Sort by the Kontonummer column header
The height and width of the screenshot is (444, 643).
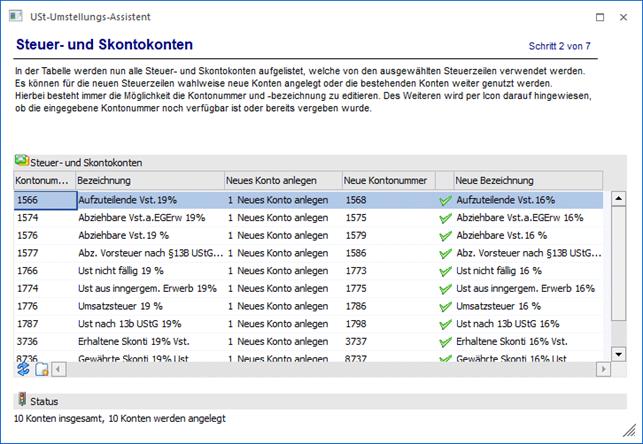pos(43,180)
